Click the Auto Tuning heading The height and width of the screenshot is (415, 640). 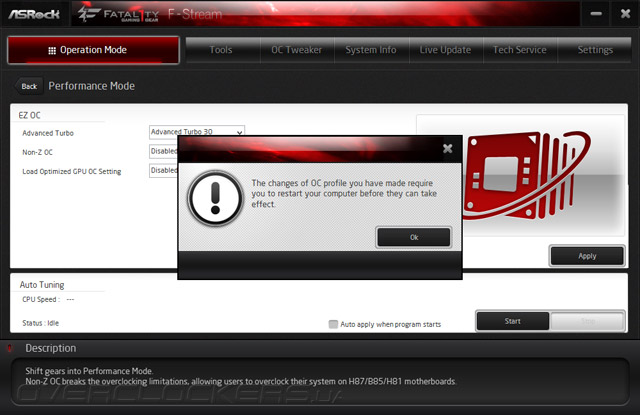click(x=42, y=284)
